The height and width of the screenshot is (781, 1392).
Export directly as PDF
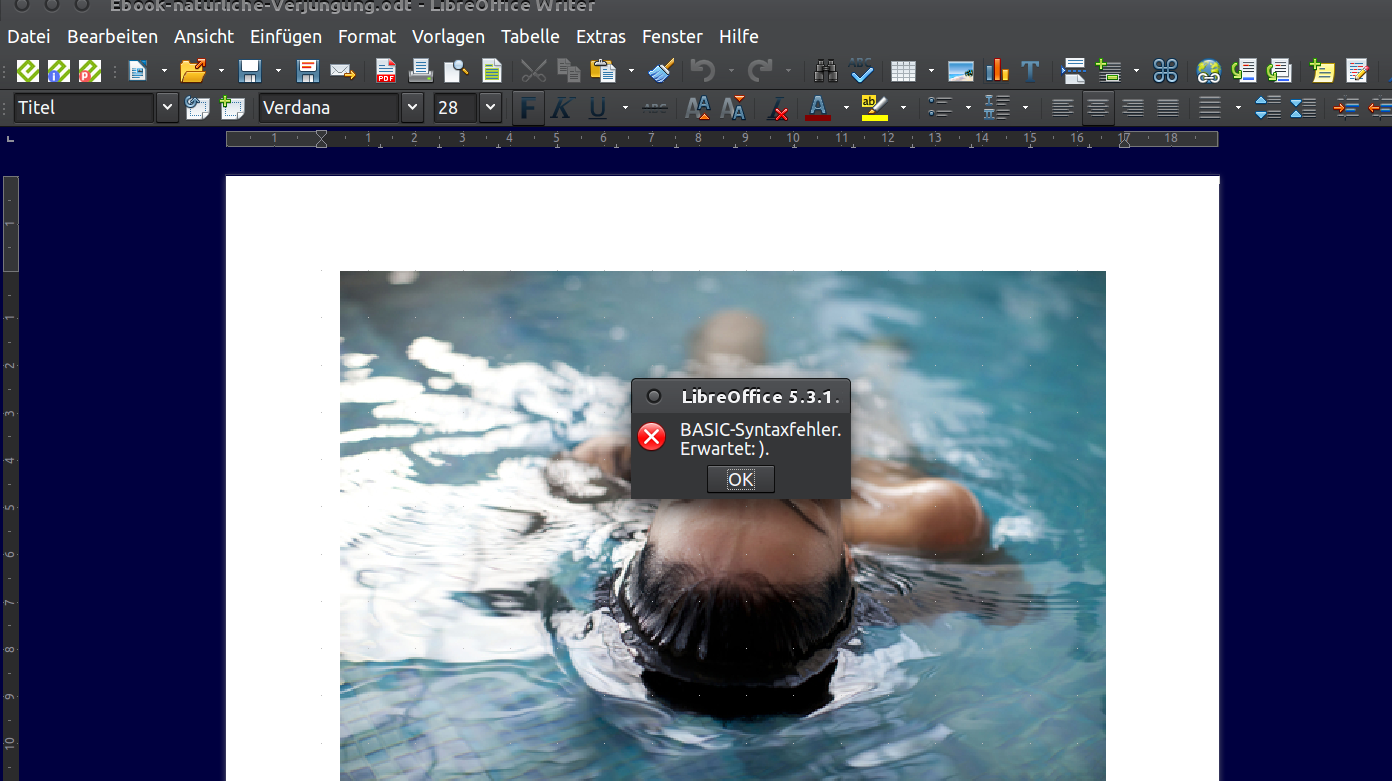(x=386, y=71)
